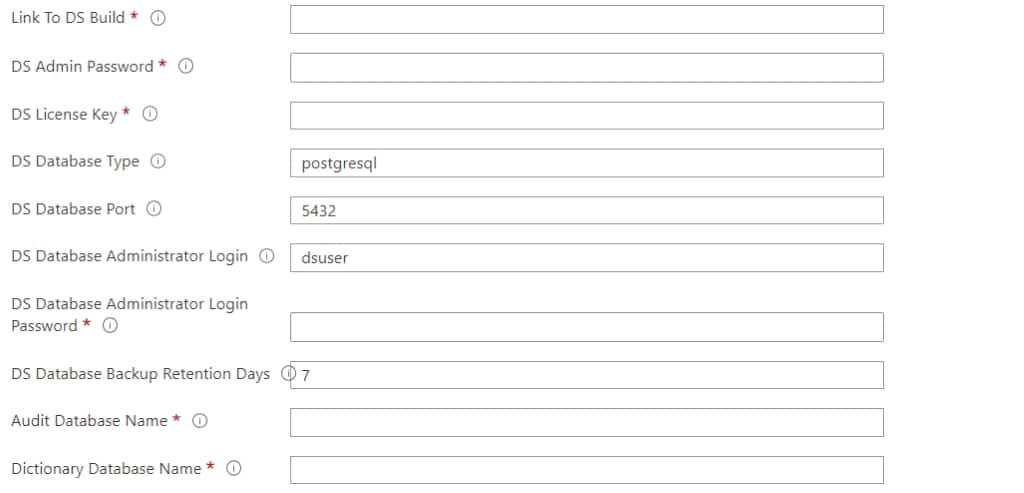The image size is (1024, 493).
Task: Click into the DS Admin Password field
Action: [586, 68]
